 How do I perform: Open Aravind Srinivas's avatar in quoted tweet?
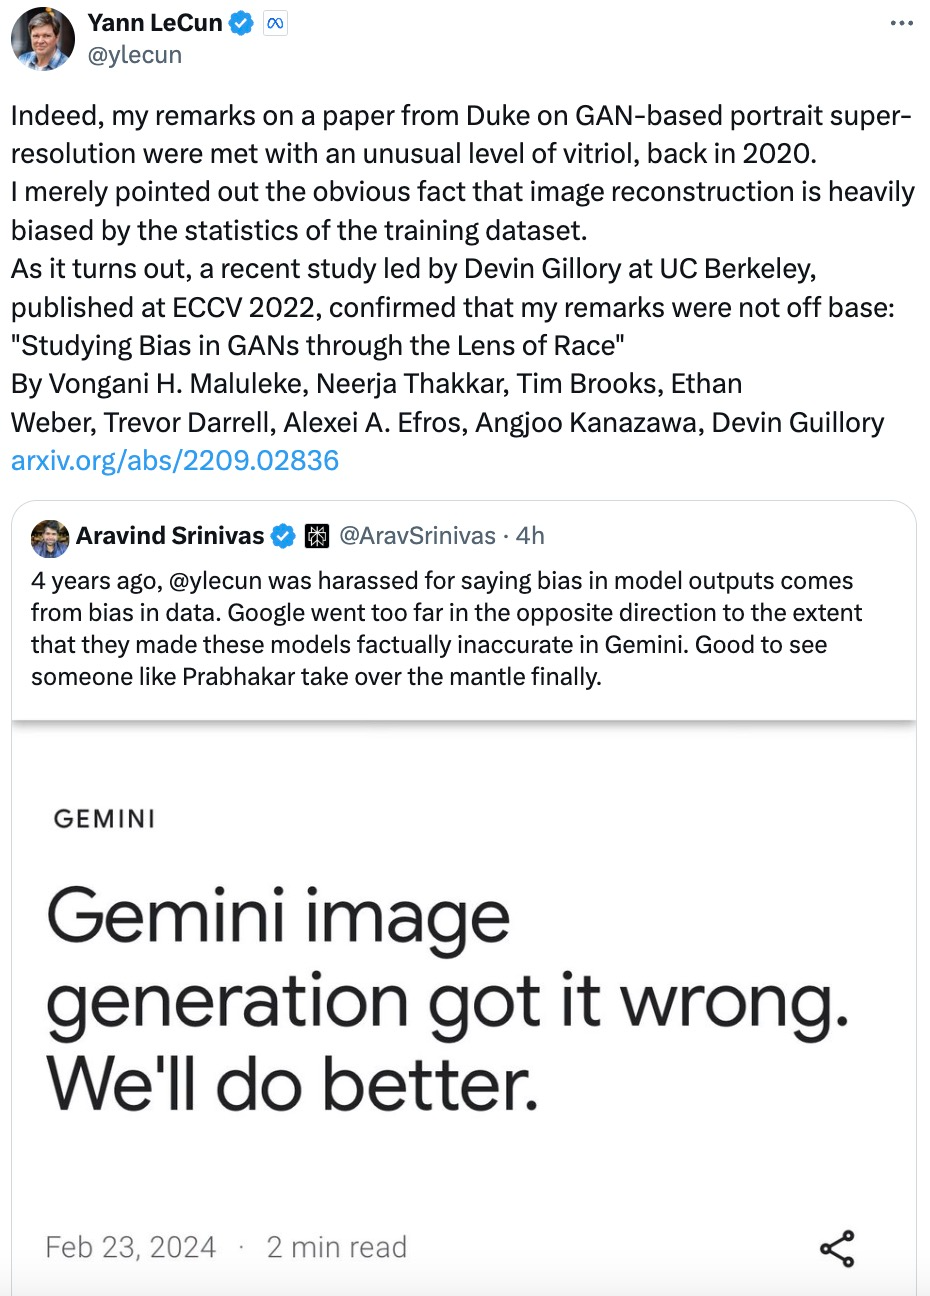[50, 537]
